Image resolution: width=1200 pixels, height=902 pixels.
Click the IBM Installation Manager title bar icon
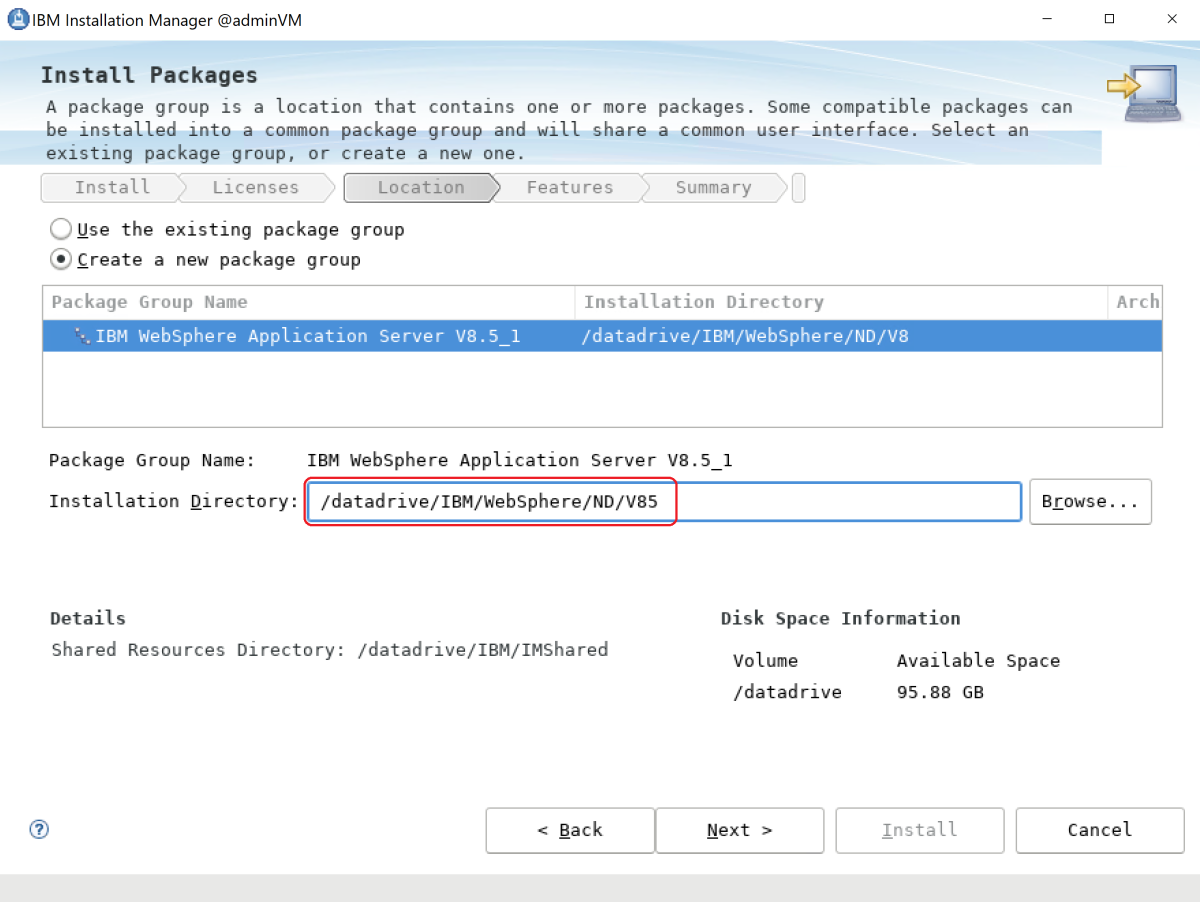(17, 18)
